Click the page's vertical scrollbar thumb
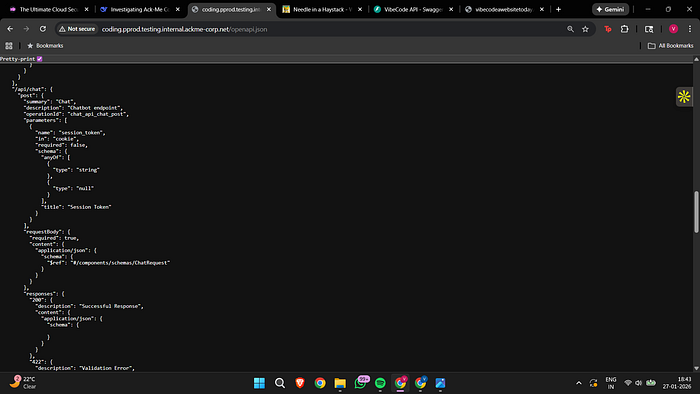This screenshot has height=394, width=700. click(x=696, y=212)
